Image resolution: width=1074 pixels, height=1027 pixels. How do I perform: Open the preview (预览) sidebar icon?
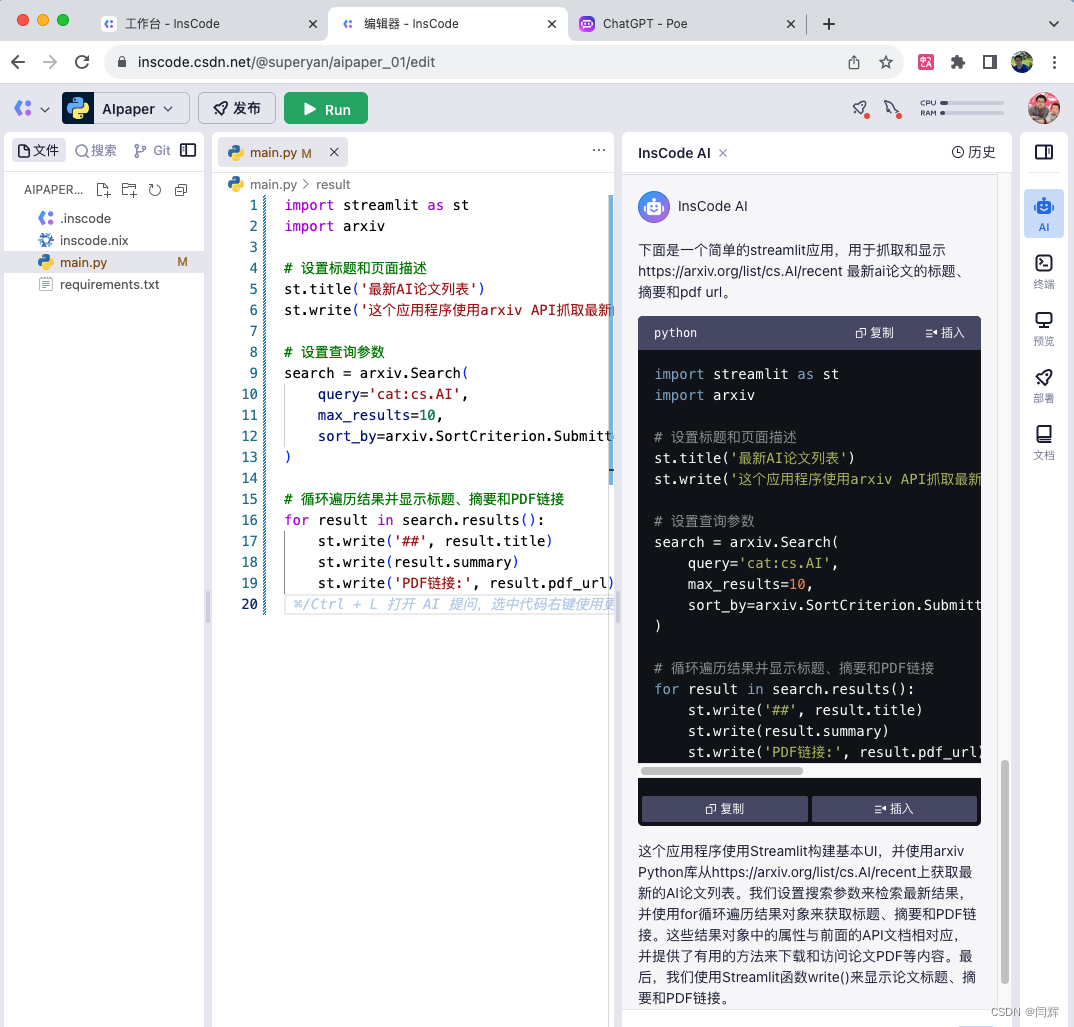(x=1043, y=328)
